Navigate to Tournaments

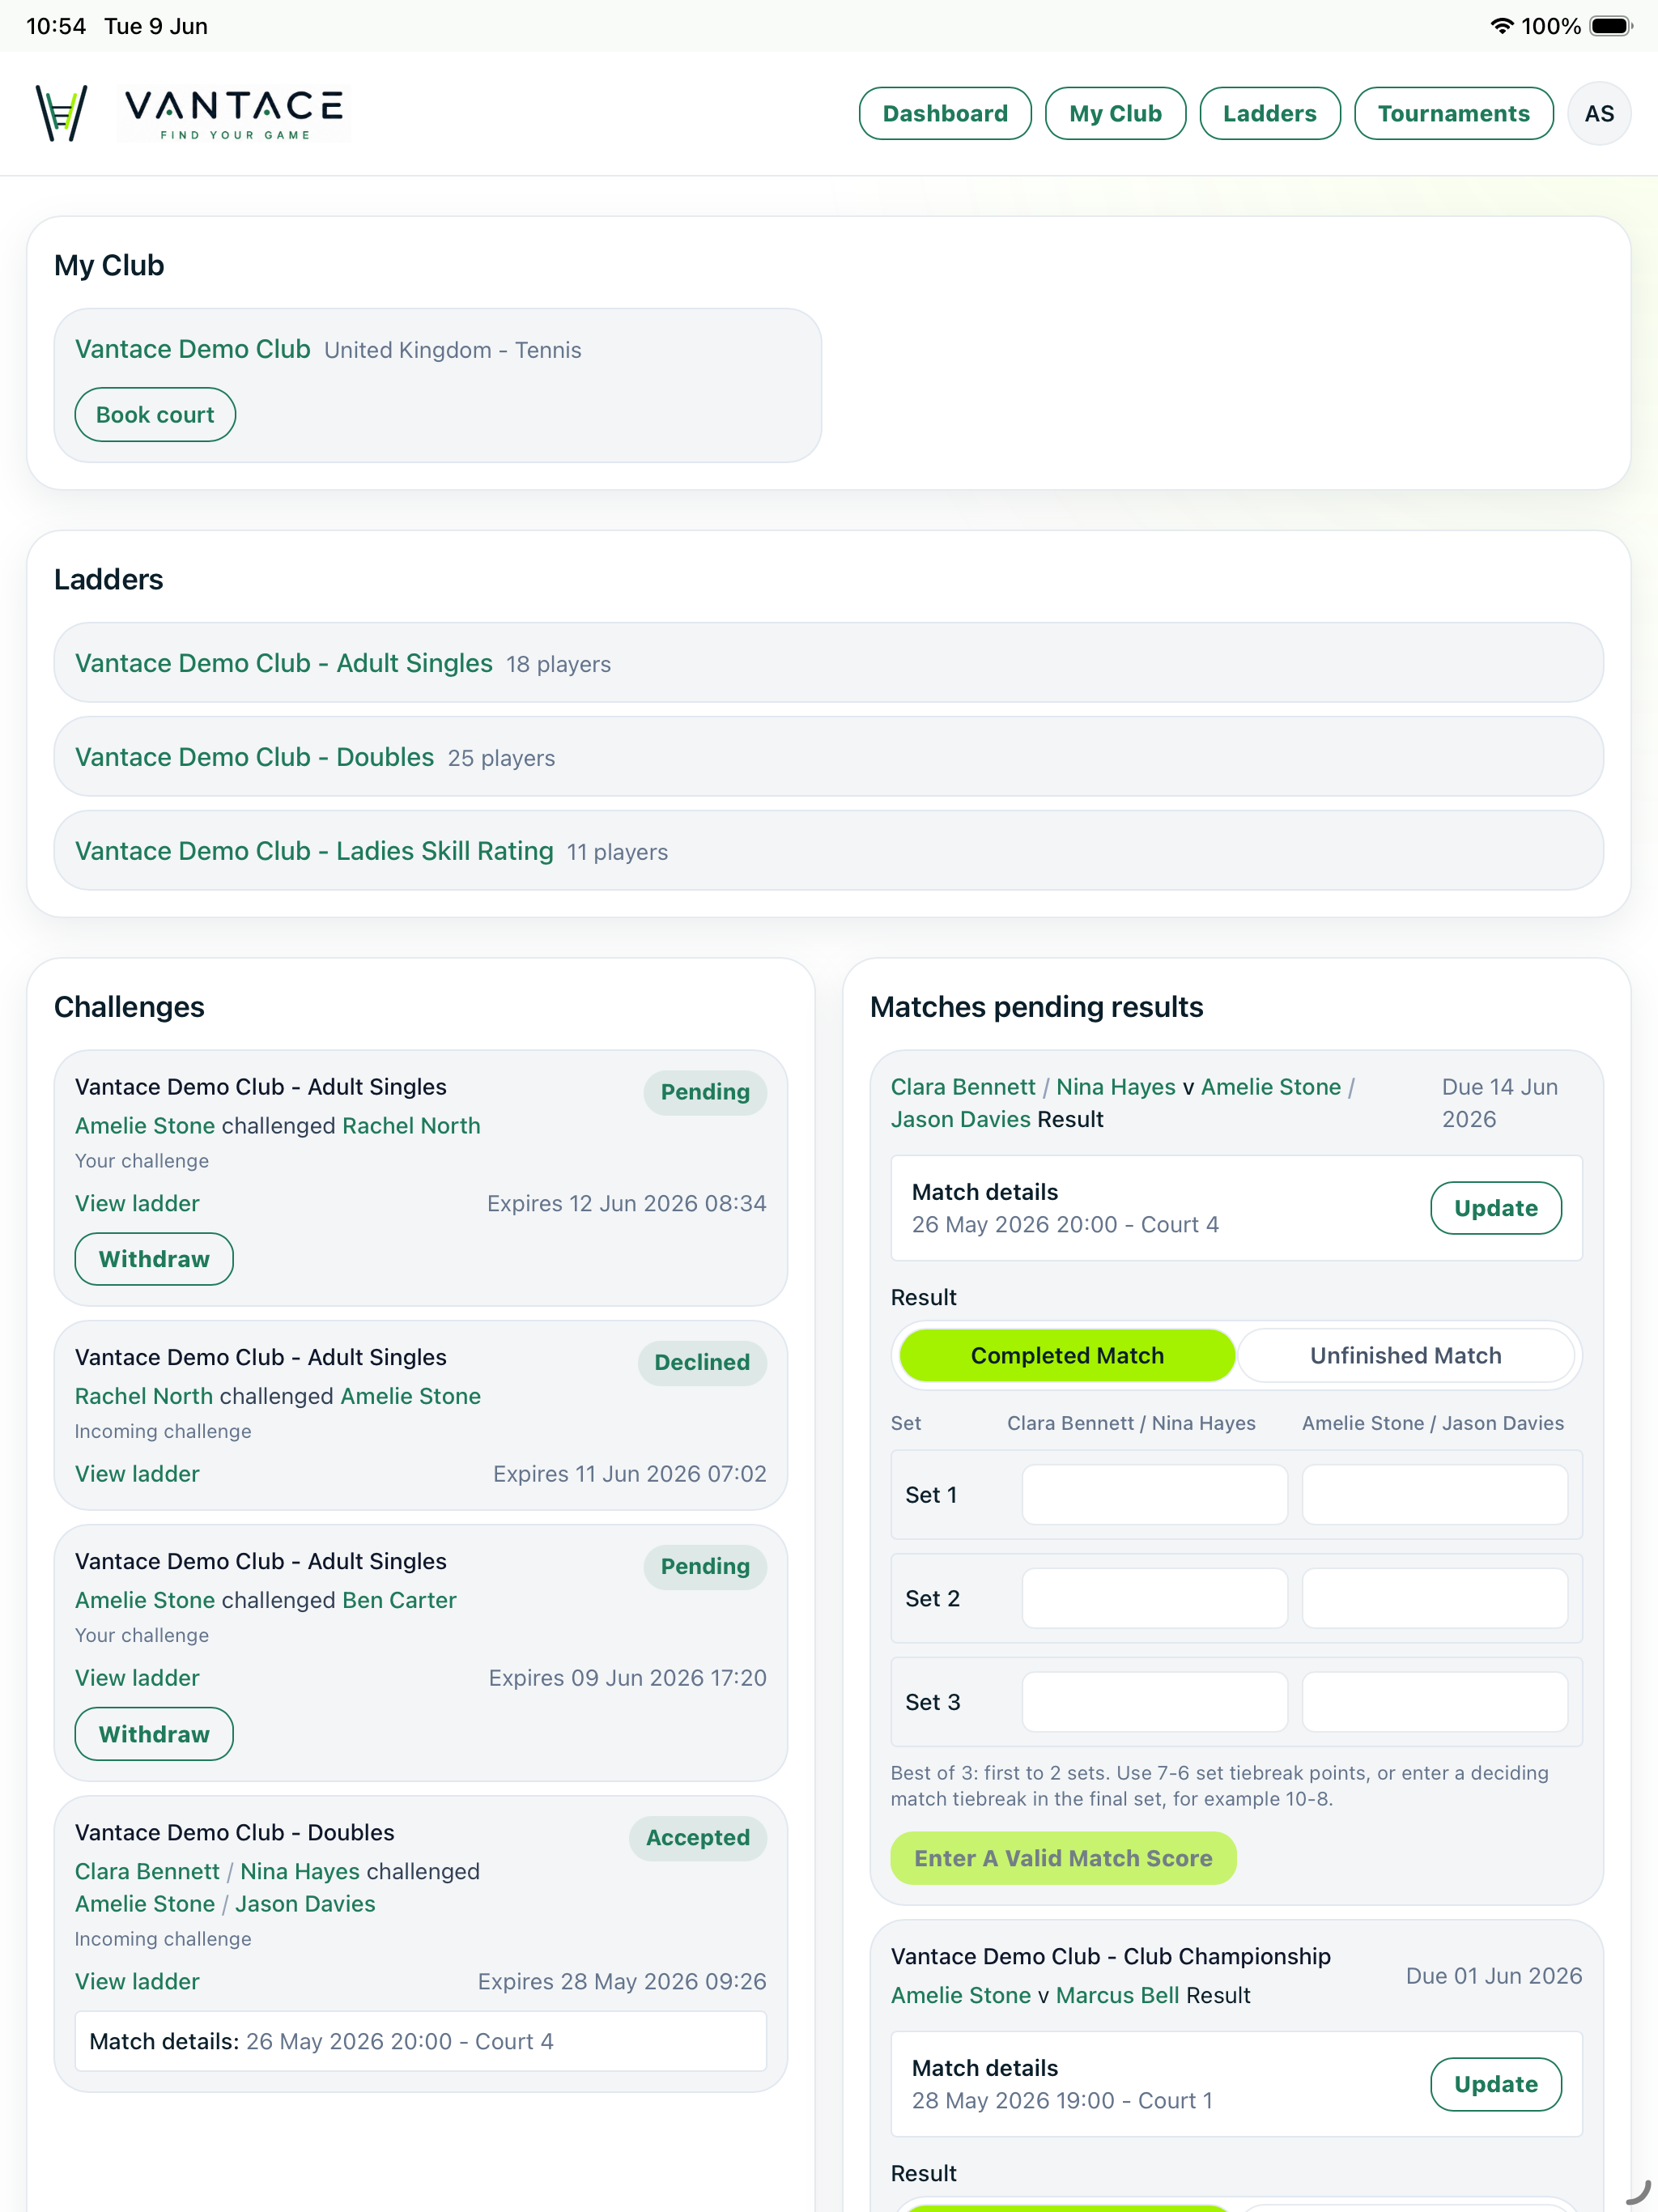coord(1453,114)
